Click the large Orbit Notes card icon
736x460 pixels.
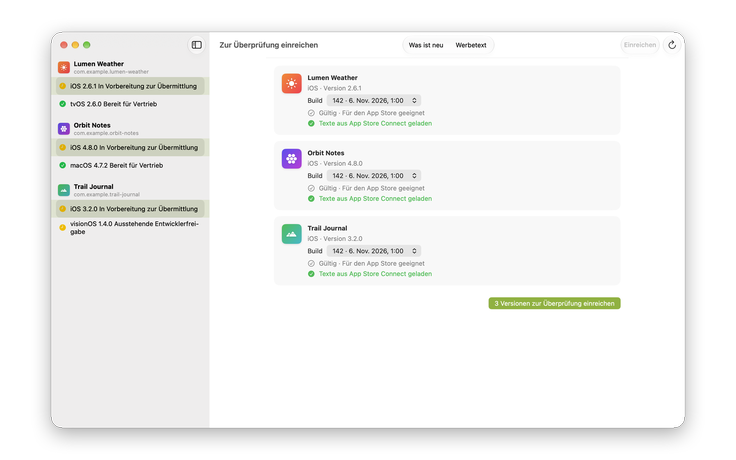pyautogui.click(x=291, y=159)
